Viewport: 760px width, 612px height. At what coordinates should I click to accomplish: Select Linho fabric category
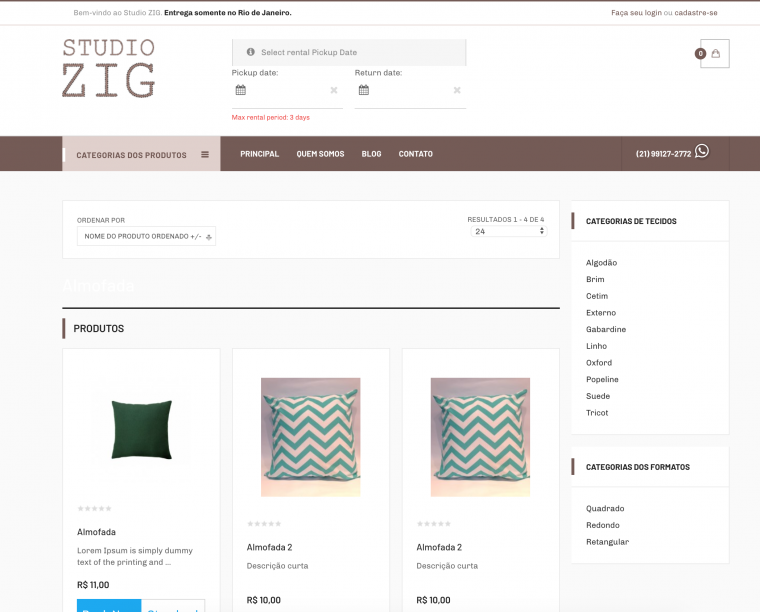pos(596,346)
